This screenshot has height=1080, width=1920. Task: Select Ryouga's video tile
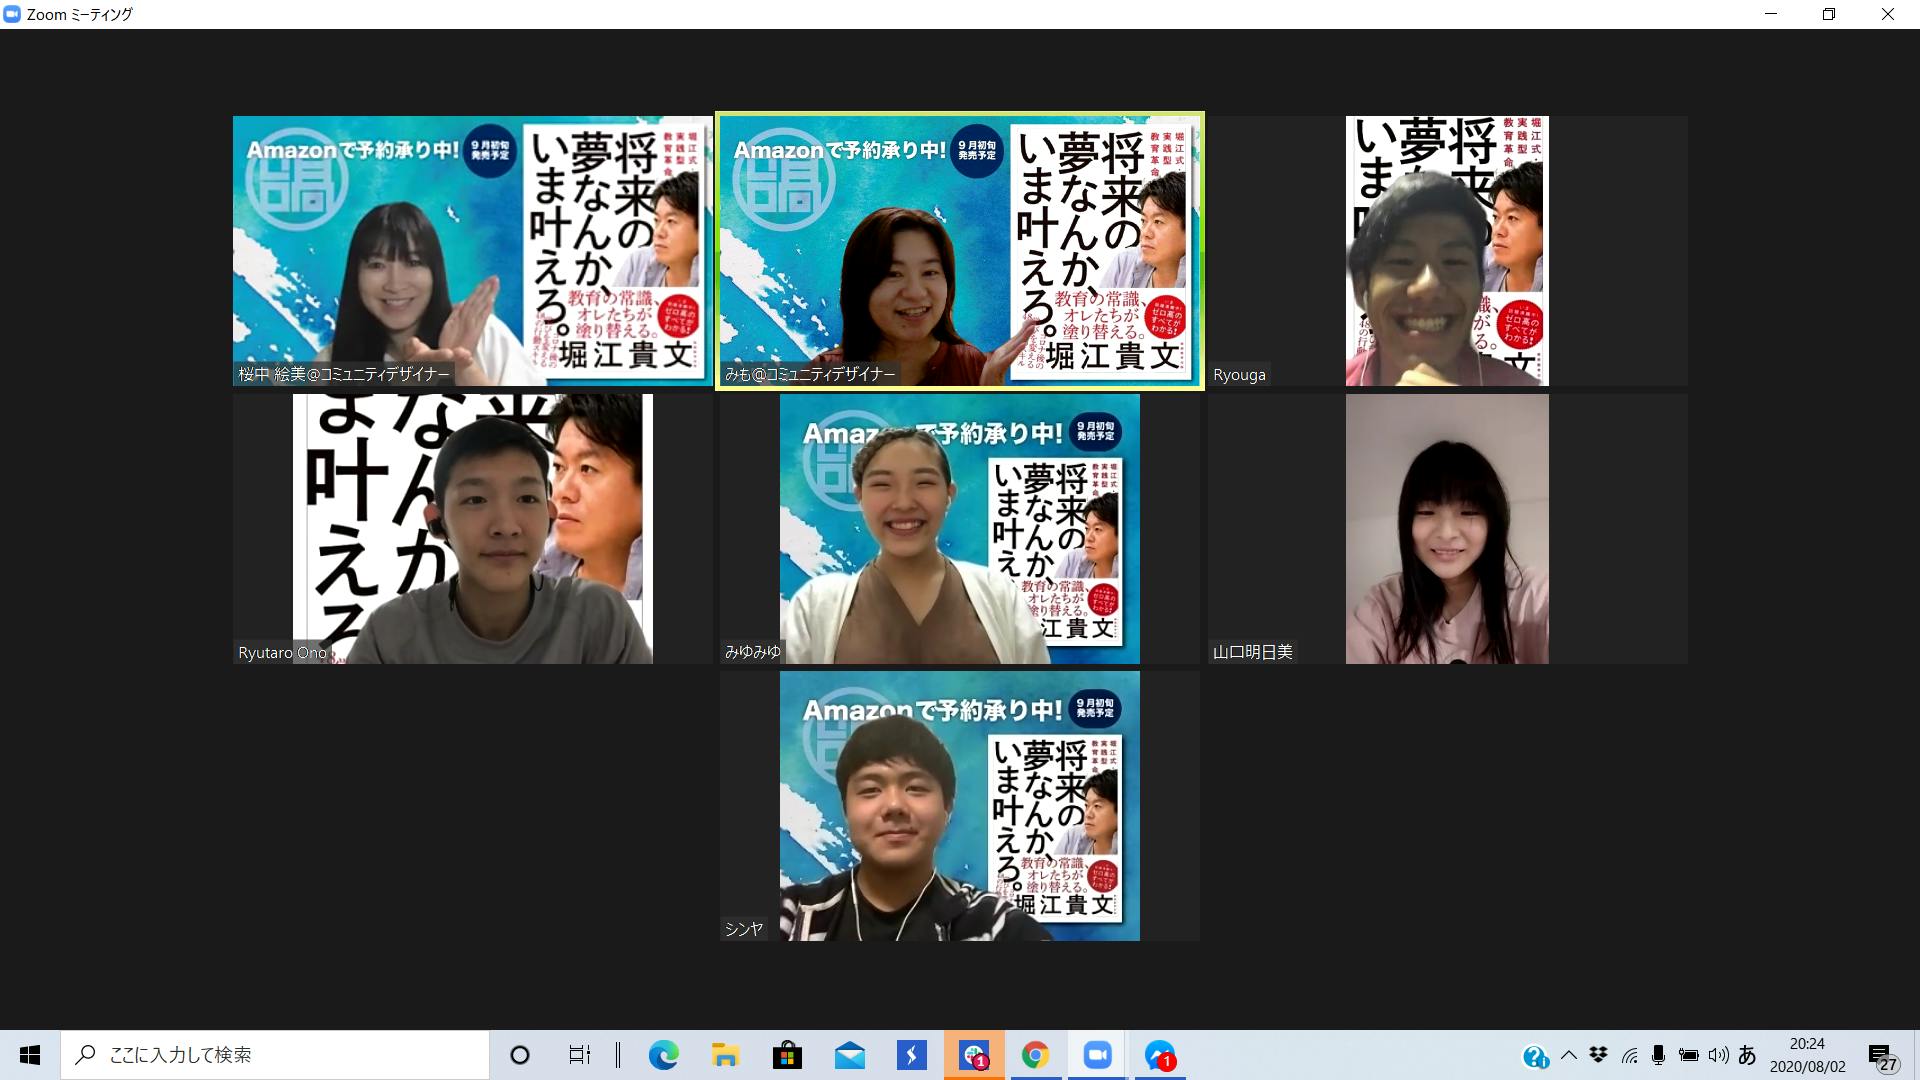[1446, 250]
